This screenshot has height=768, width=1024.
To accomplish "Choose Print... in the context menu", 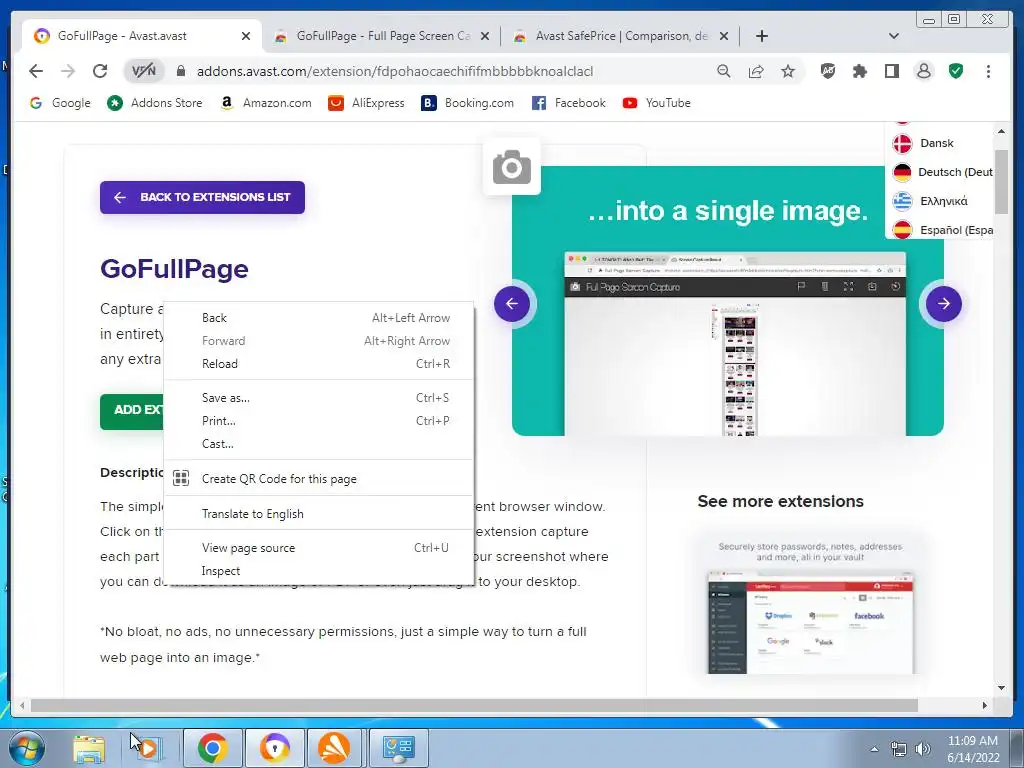I will point(319,421).
